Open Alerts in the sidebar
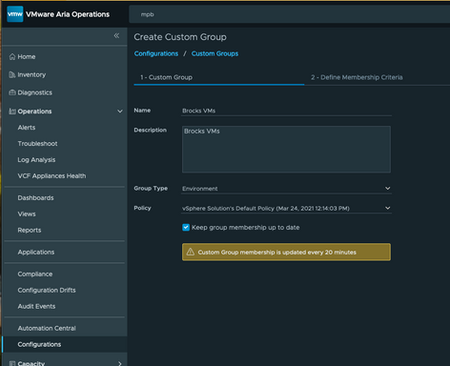 (x=27, y=128)
